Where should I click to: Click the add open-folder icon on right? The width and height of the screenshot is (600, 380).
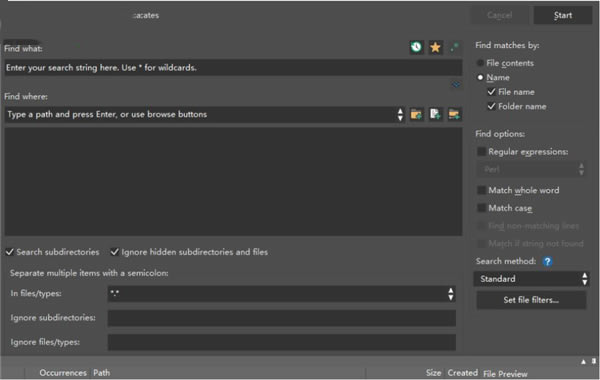pos(454,114)
